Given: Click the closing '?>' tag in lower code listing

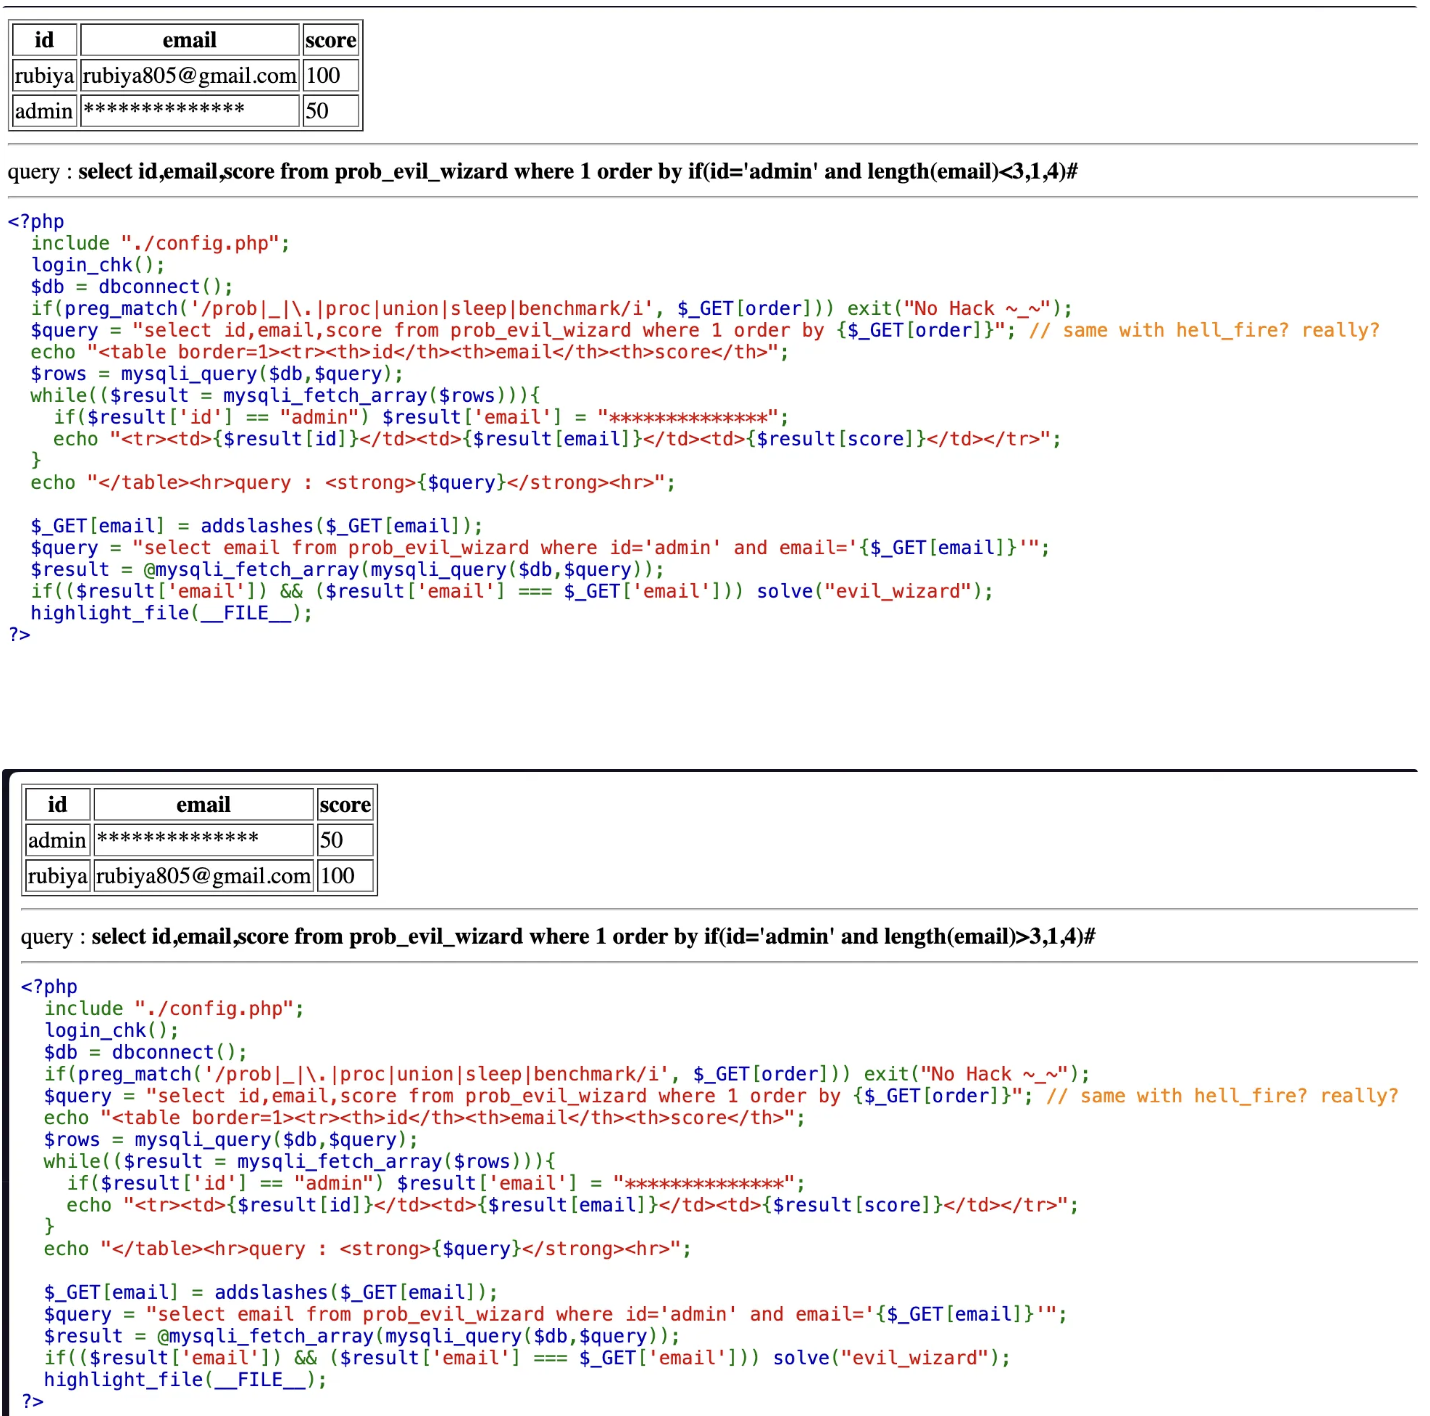Looking at the screenshot, I should (x=33, y=1401).
